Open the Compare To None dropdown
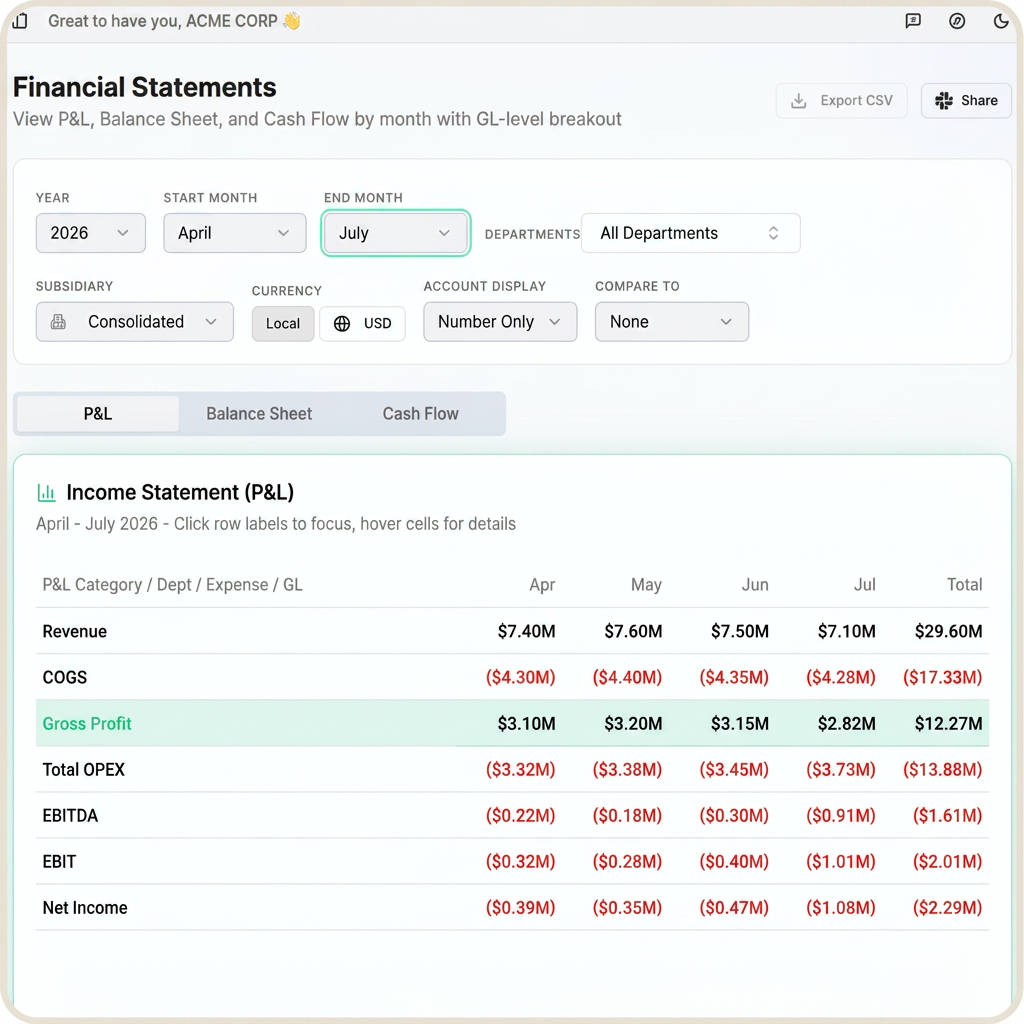Viewport: 1024px width, 1024px height. click(x=672, y=322)
